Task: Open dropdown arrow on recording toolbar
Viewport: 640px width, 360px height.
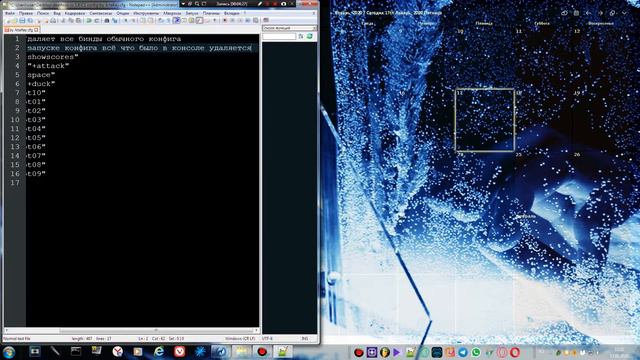Action: click(183, 4)
